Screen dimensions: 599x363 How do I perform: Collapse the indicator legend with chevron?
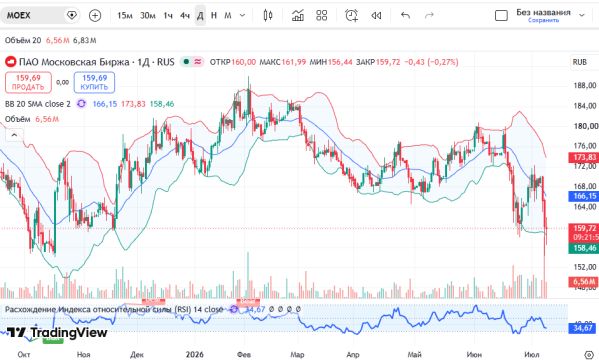[14, 135]
